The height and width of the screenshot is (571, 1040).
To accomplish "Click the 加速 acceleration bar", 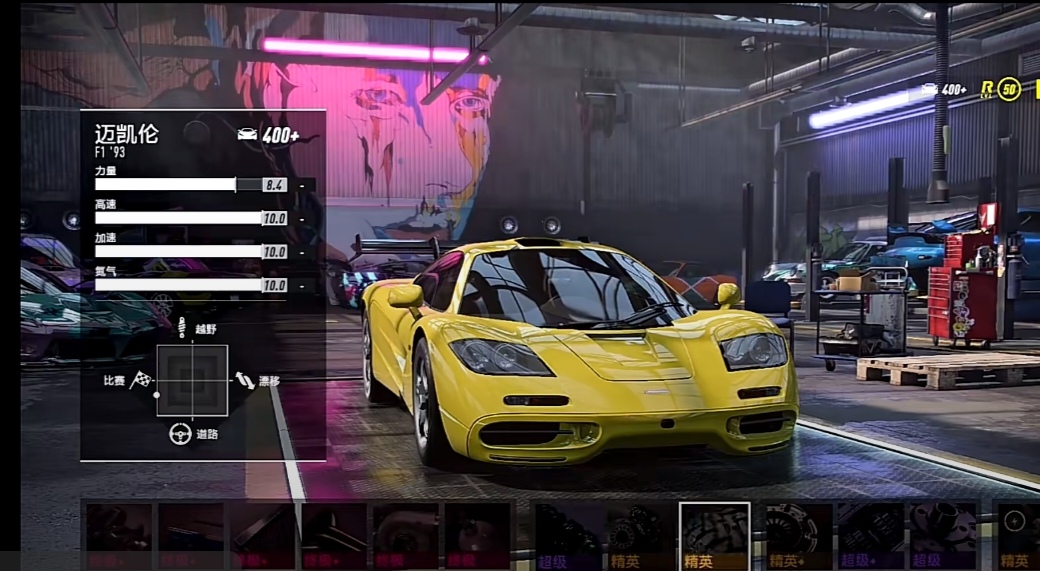I will coord(191,252).
